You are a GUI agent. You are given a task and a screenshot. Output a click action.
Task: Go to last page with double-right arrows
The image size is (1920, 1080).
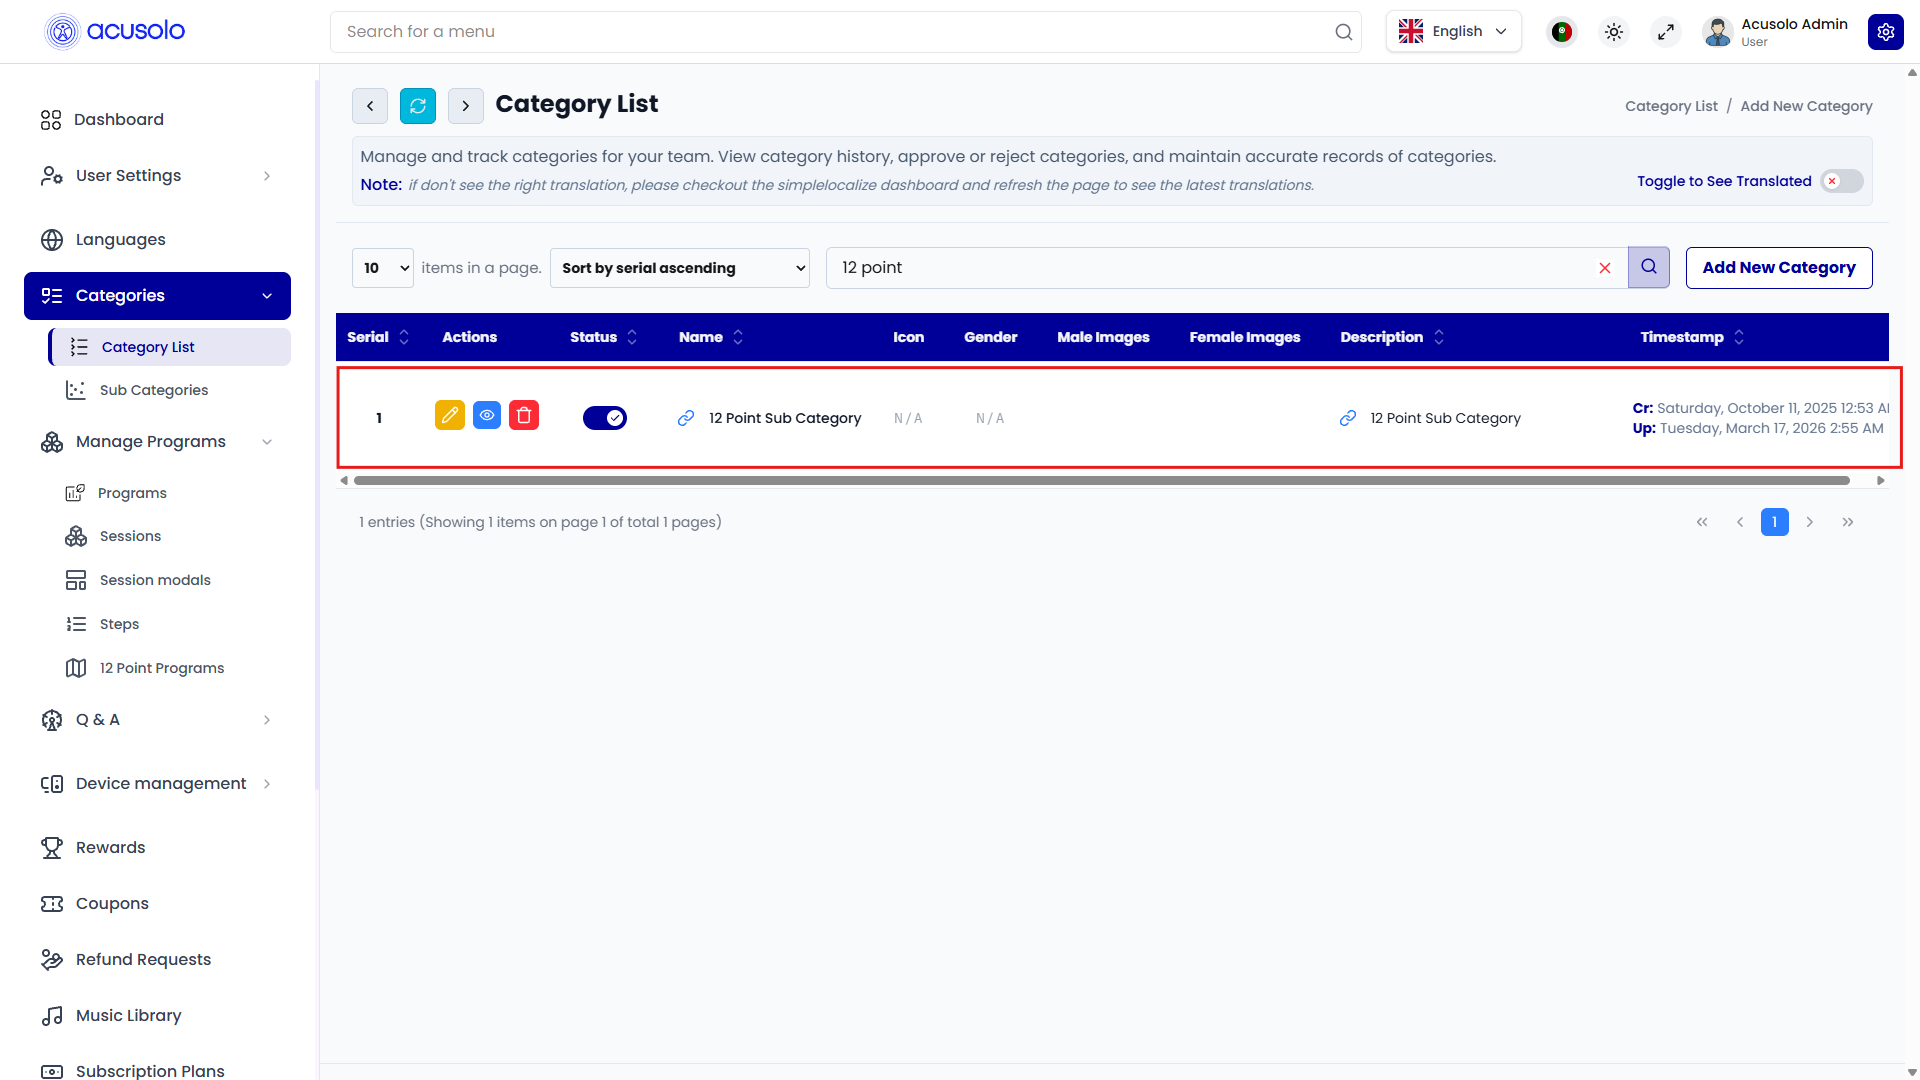click(x=1848, y=522)
